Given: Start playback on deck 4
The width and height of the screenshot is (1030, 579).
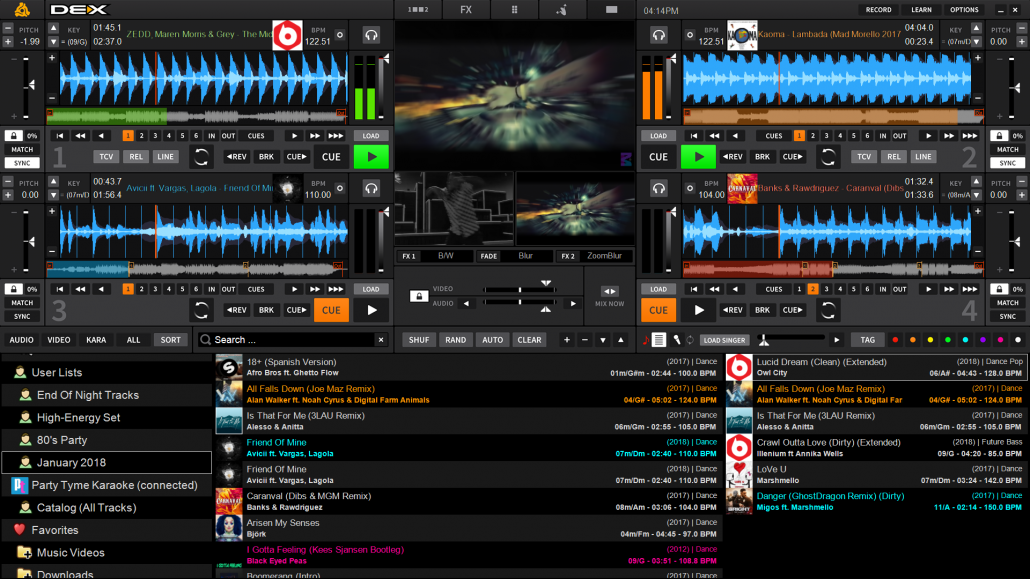Looking at the screenshot, I should (698, 310).
